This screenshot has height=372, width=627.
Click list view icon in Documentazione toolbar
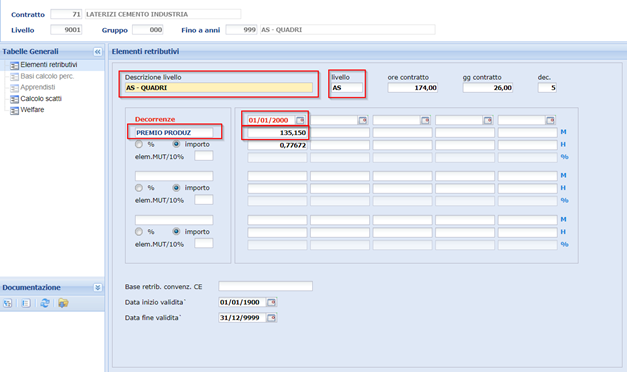(26, 303)
